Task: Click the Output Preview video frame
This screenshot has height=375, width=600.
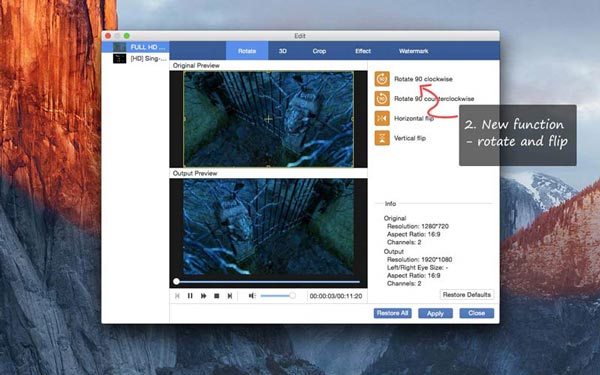Action: pyautogui.click(x=268, y=227)
